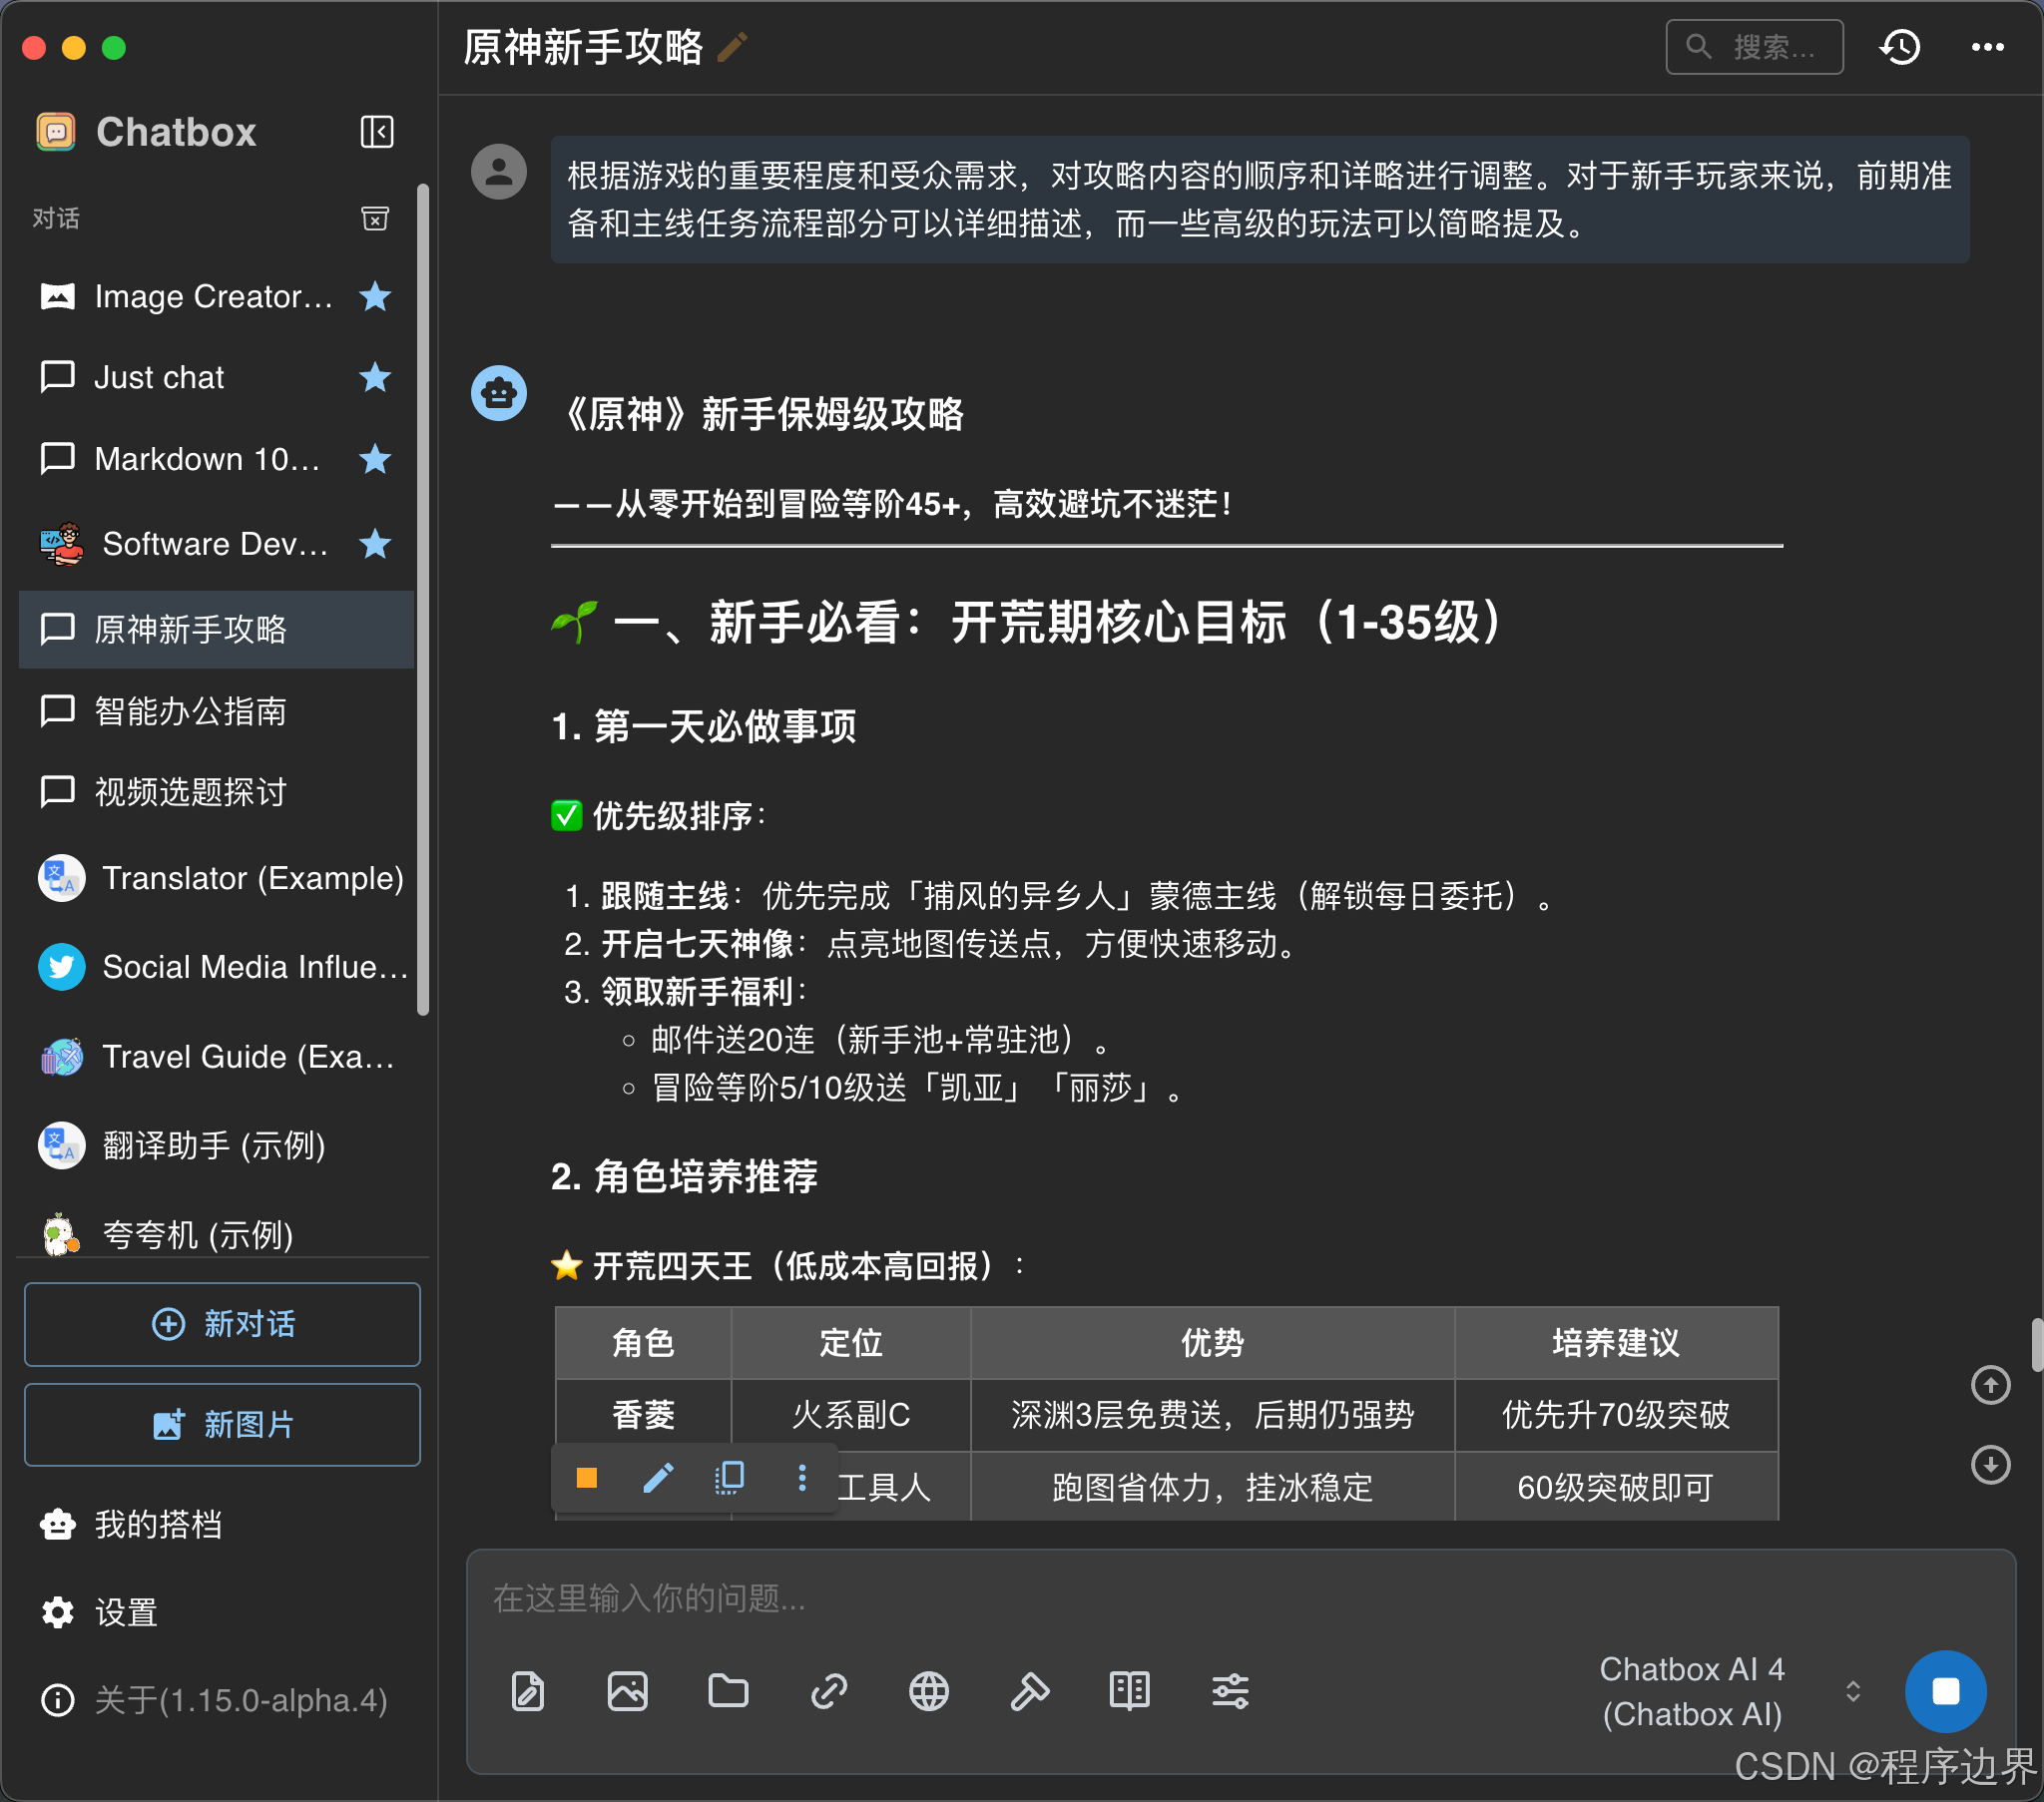Copy the message with the copy icon
2044x1802 pixels.
(730, 1478)
